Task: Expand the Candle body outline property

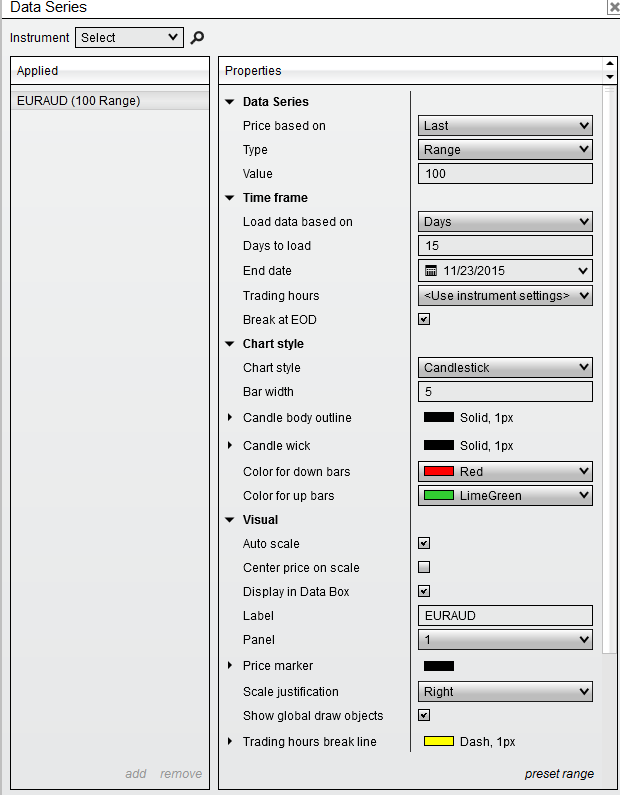Action: pyautogui.click(x=230, y=418)
